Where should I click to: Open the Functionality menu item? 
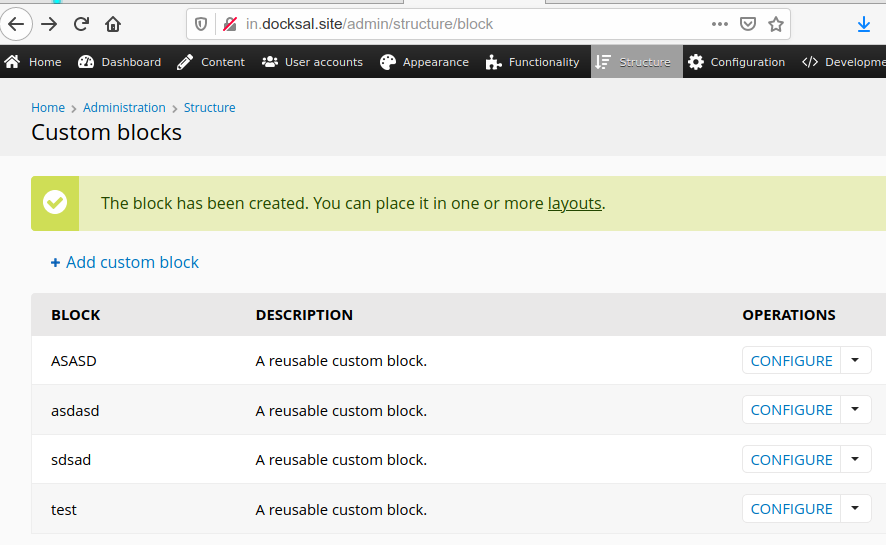click(532, 62)
